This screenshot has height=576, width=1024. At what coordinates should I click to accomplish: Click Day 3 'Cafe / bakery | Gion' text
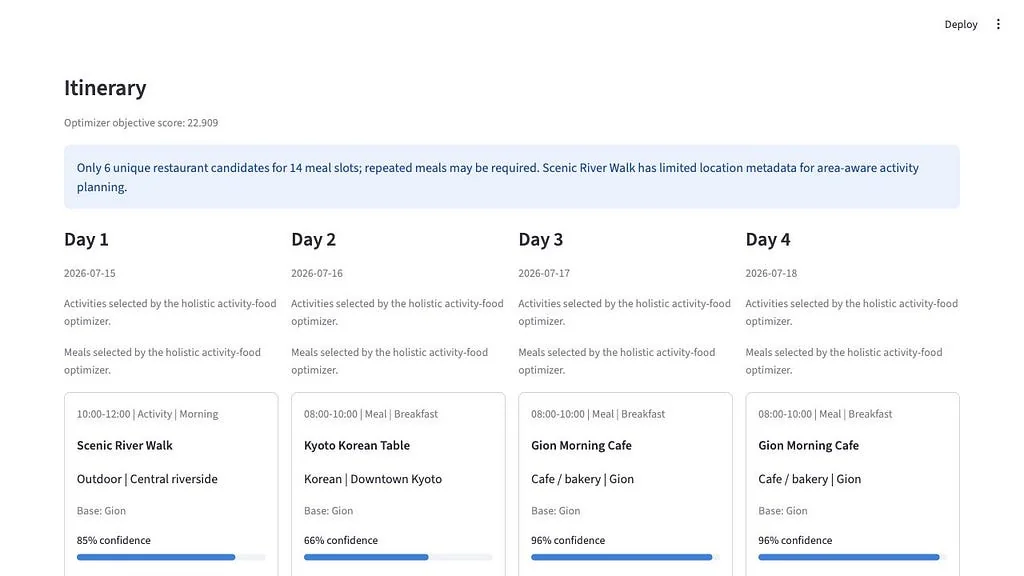tap(583, 479)
